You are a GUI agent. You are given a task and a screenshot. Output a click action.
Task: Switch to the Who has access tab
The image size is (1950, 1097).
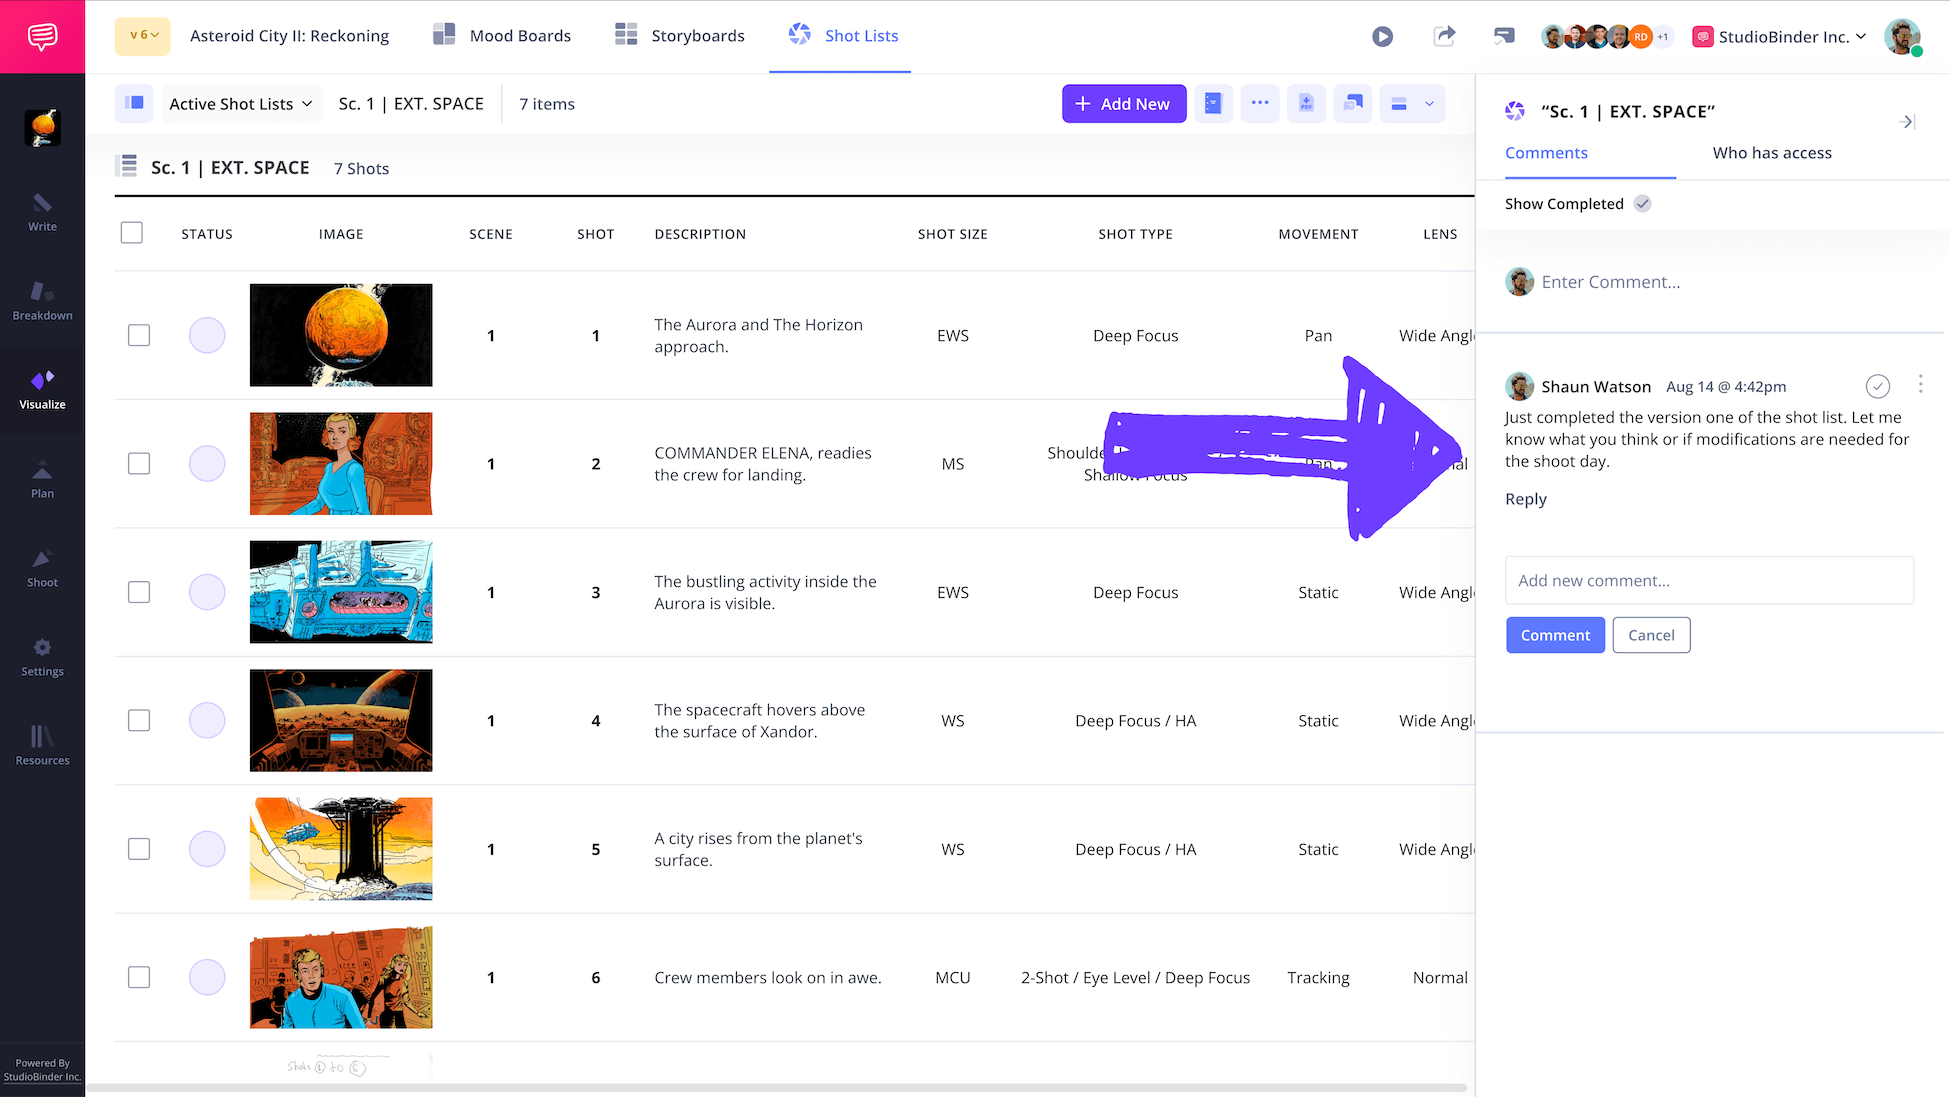1771,153
